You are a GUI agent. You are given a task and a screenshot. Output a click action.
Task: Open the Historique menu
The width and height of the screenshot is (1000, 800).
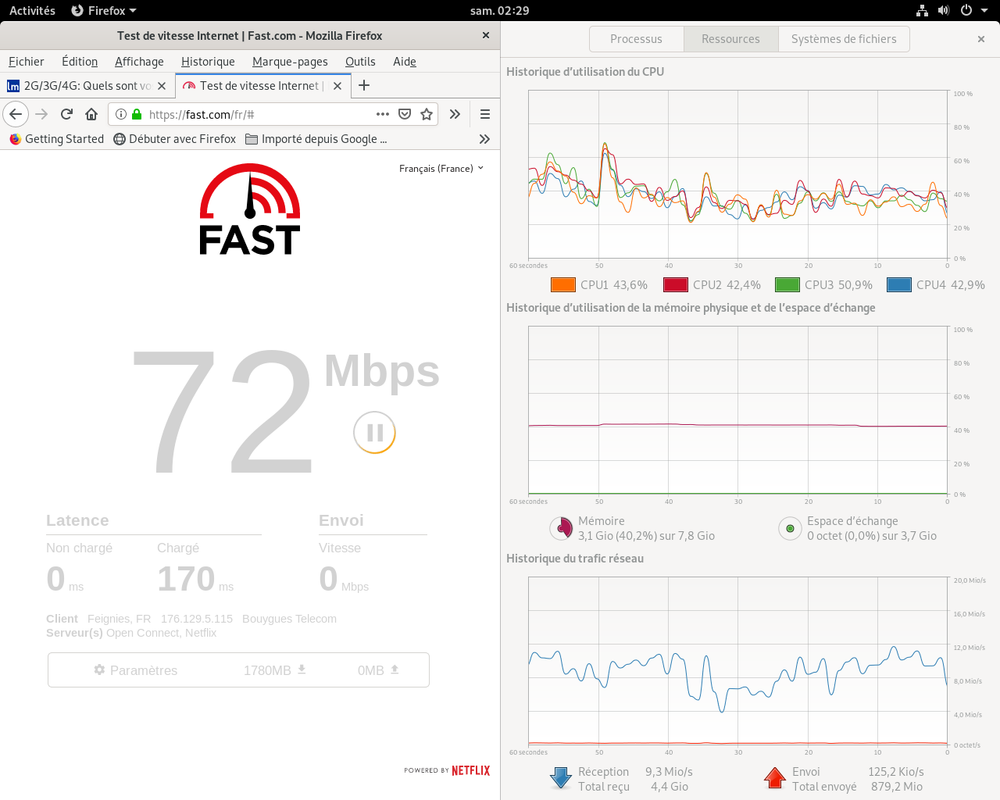coord(208,62)
